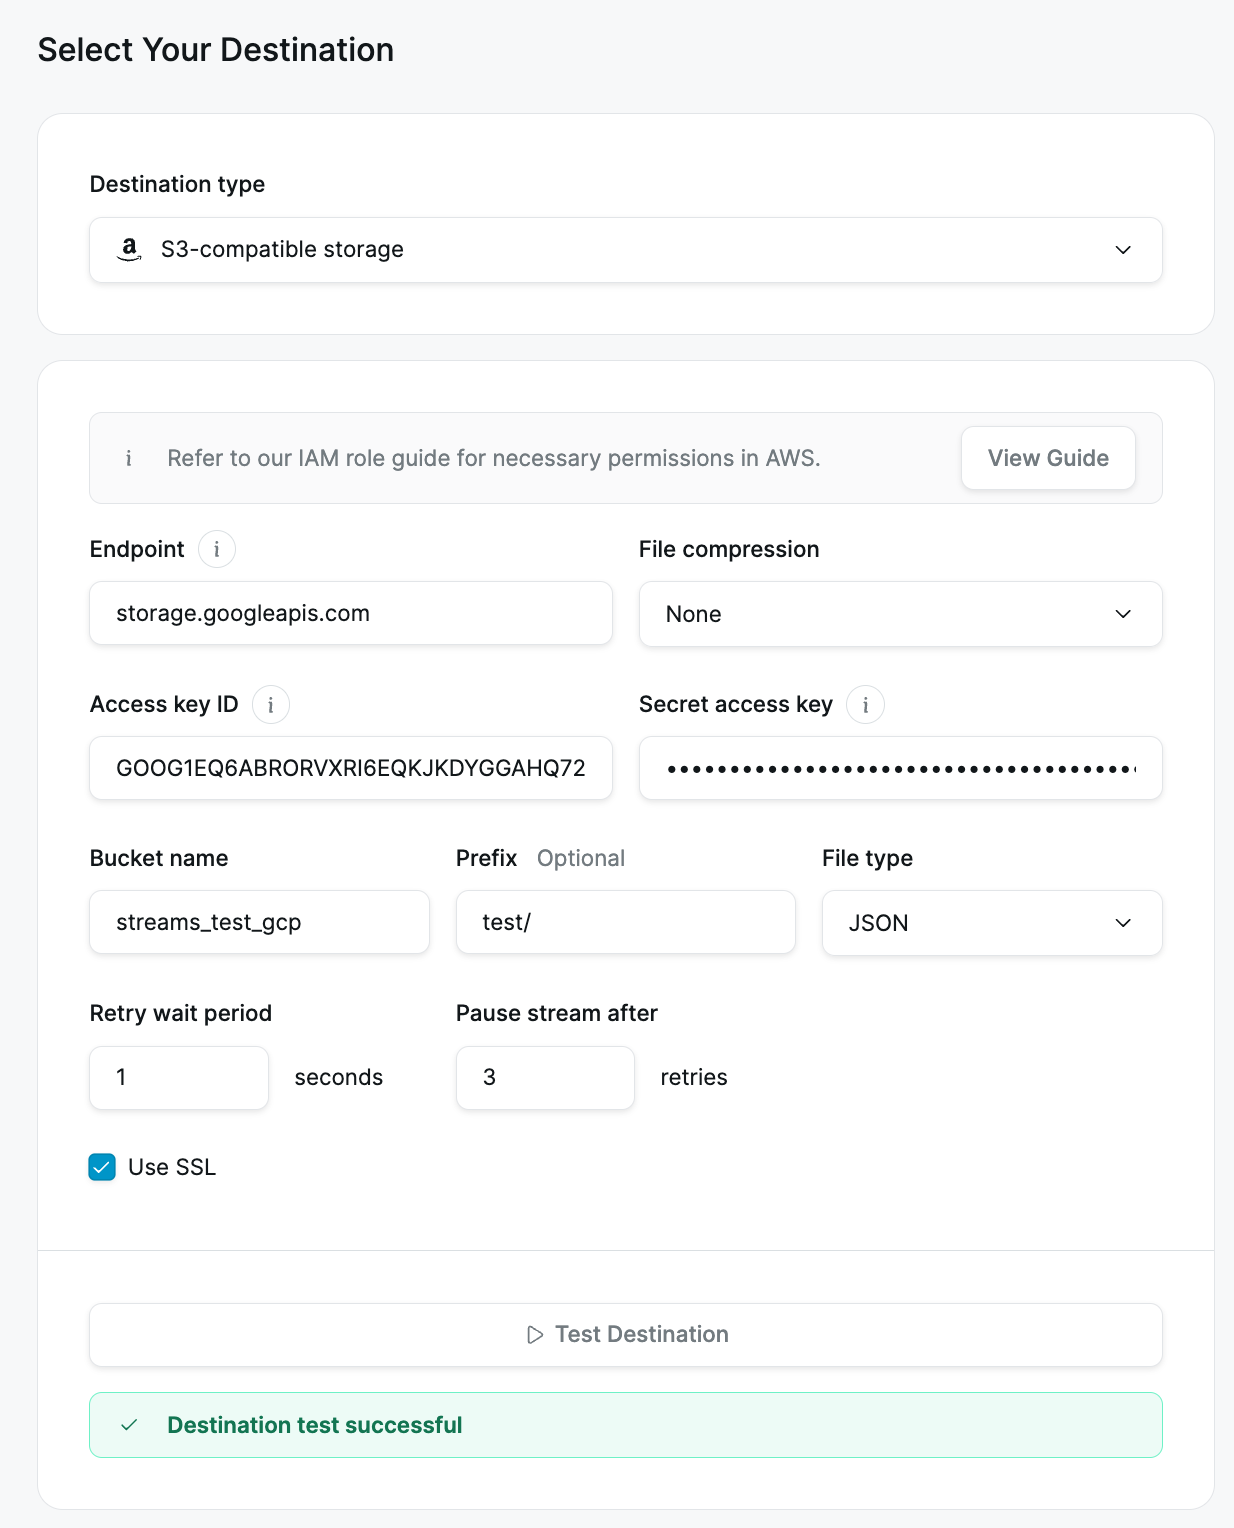Uncheck the Use SSL checkbox
This screenshot has width=1234, height=1528.
[x=102, y=1167]
